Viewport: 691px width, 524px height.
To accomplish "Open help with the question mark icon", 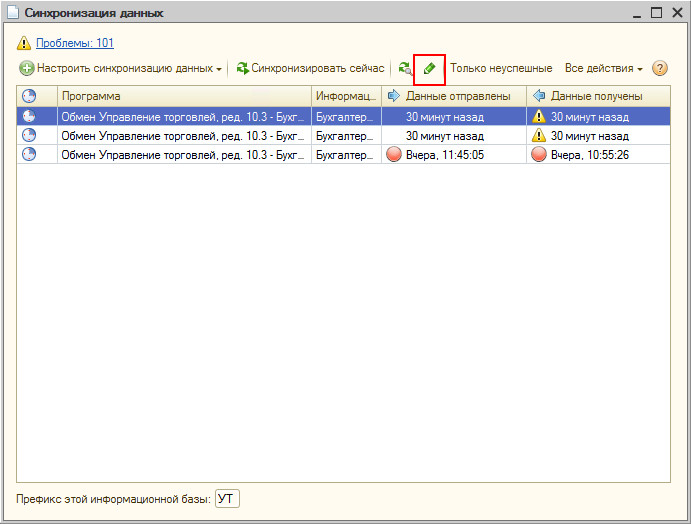I will [x=659, y=68].
